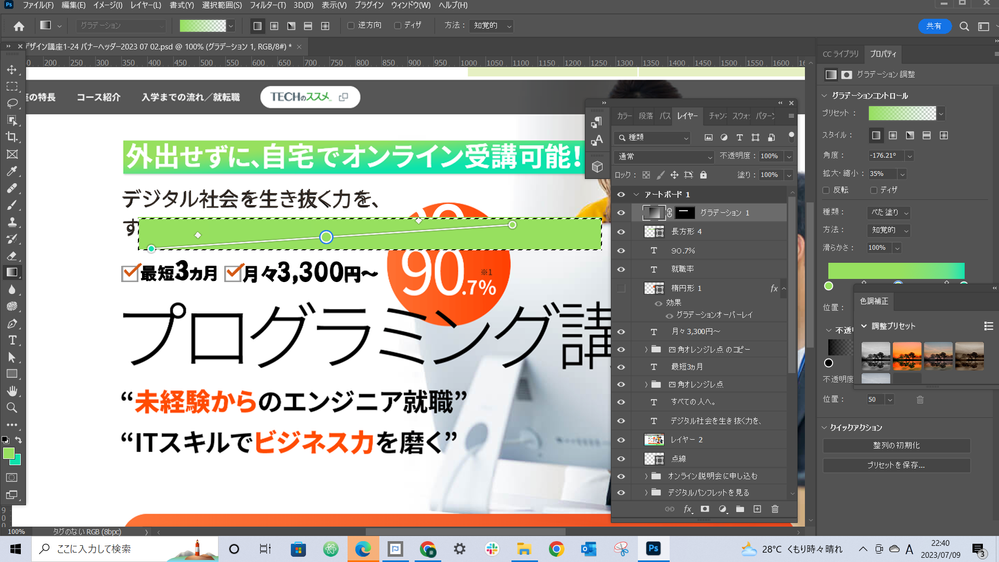Open the フィルター menu
The width and height of the screenshot is (999, 562).
click(268, 5)
